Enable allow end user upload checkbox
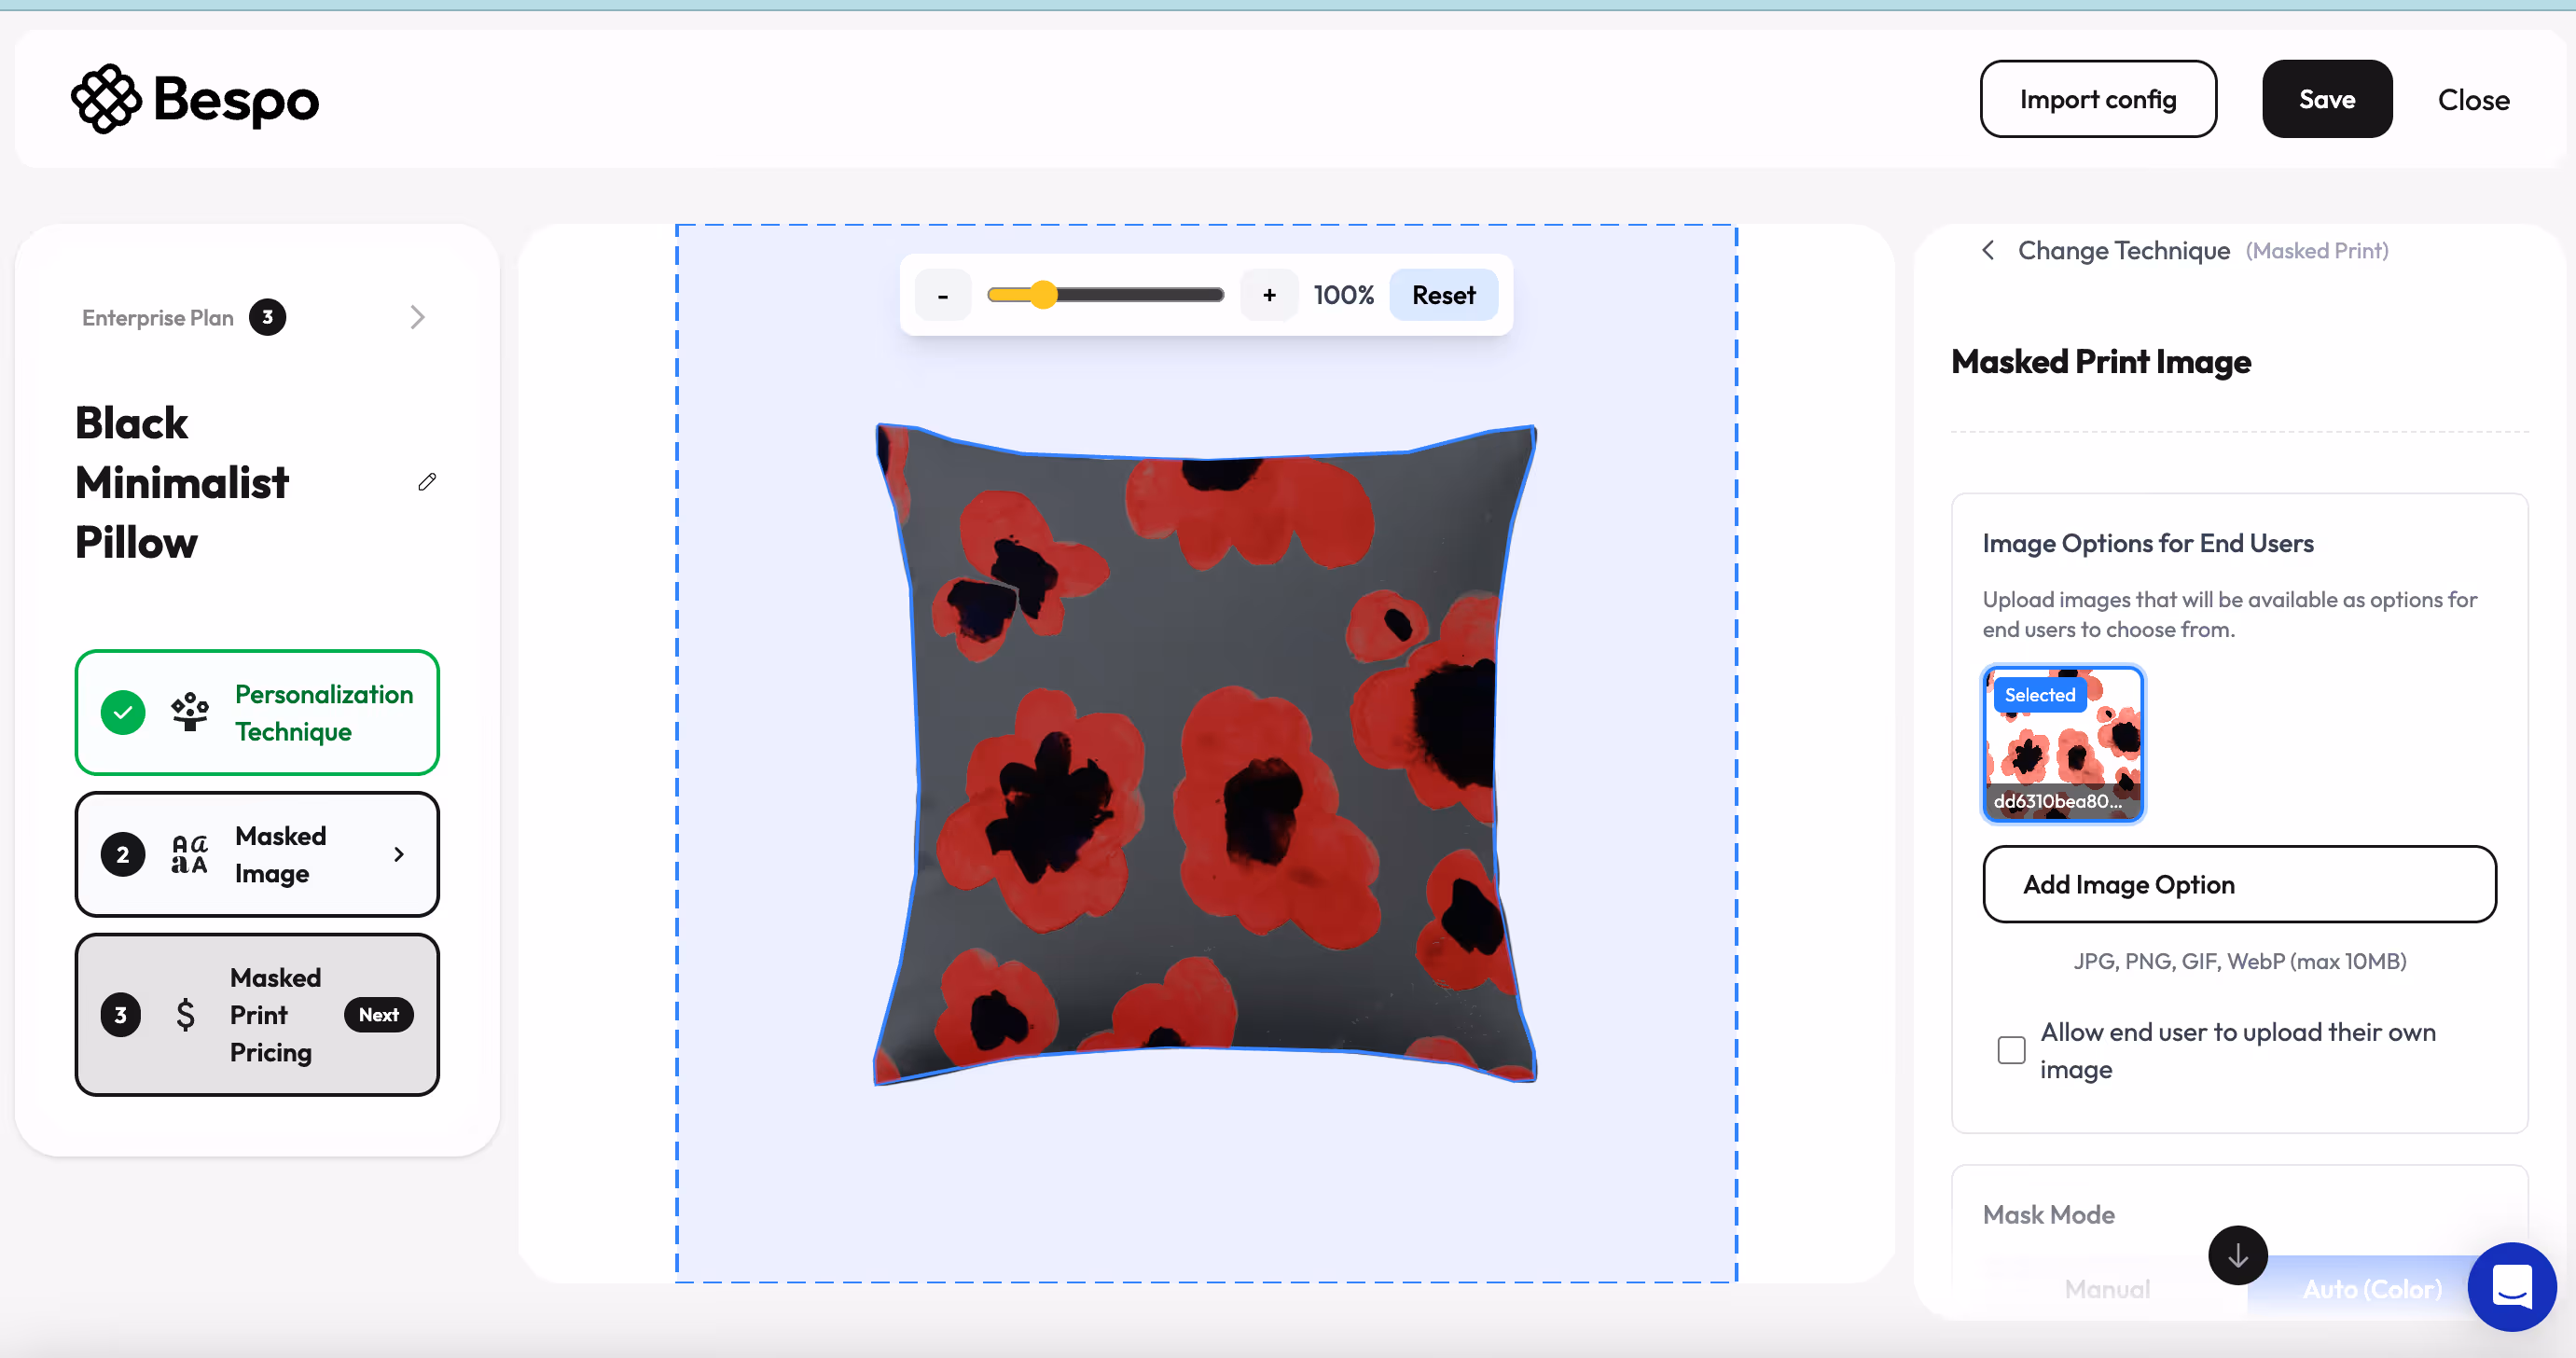This screenshot has height=1358, width=2576. point(2011,1050)
